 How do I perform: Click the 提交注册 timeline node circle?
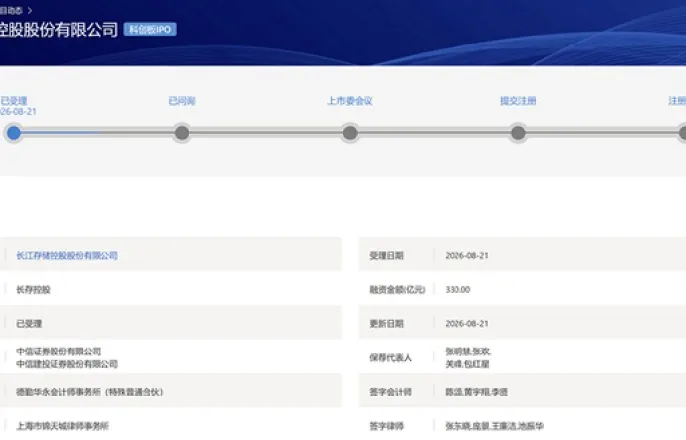pos(518,133)
